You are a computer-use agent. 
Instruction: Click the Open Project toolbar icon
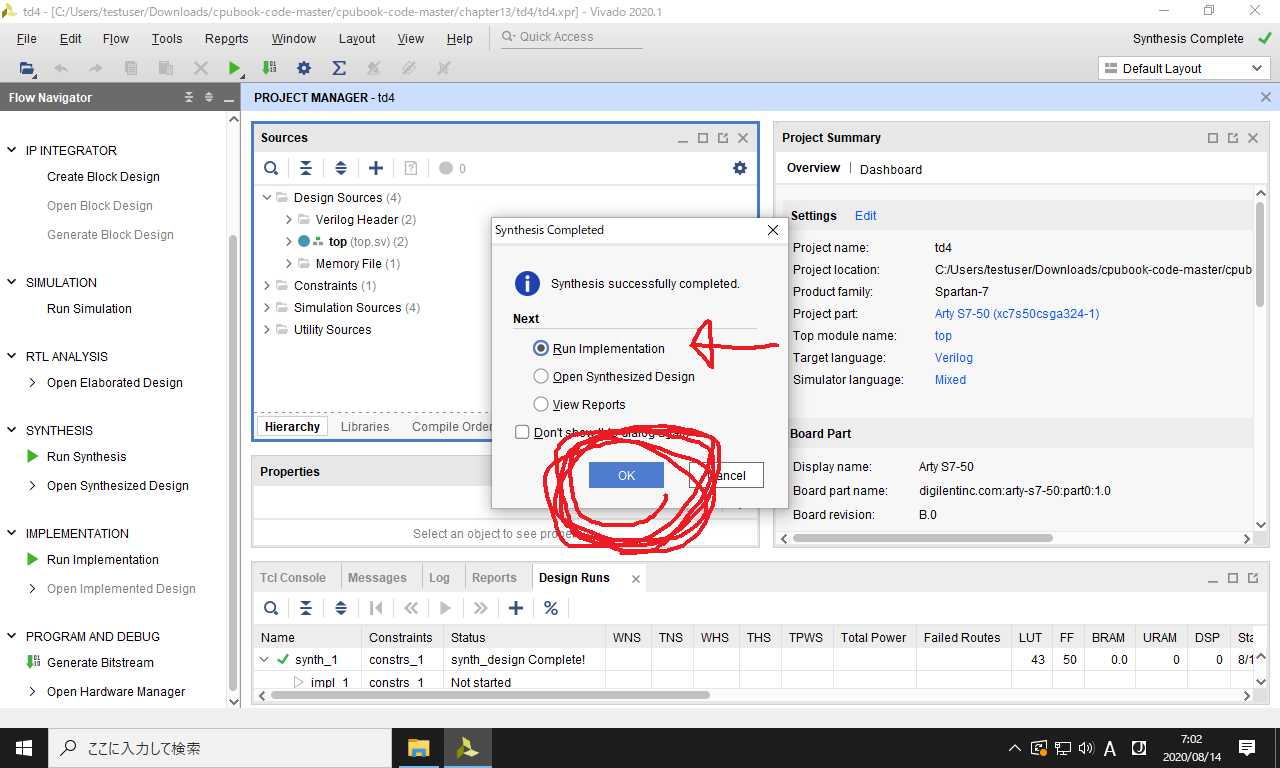pos(26,68)
